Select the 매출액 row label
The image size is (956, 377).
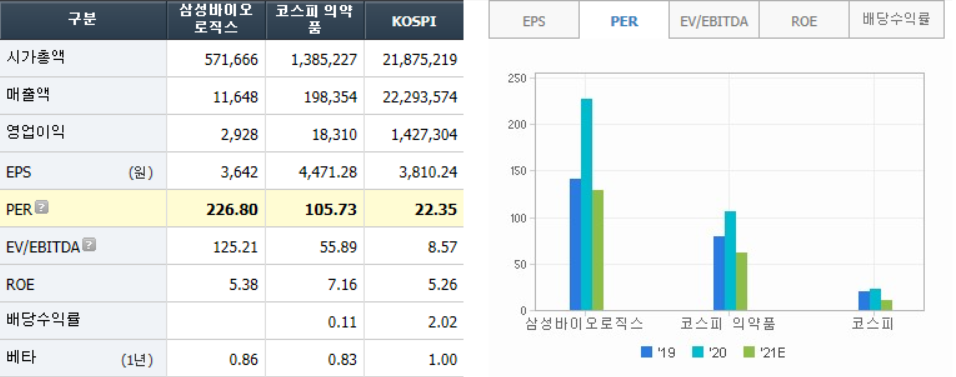28,96
